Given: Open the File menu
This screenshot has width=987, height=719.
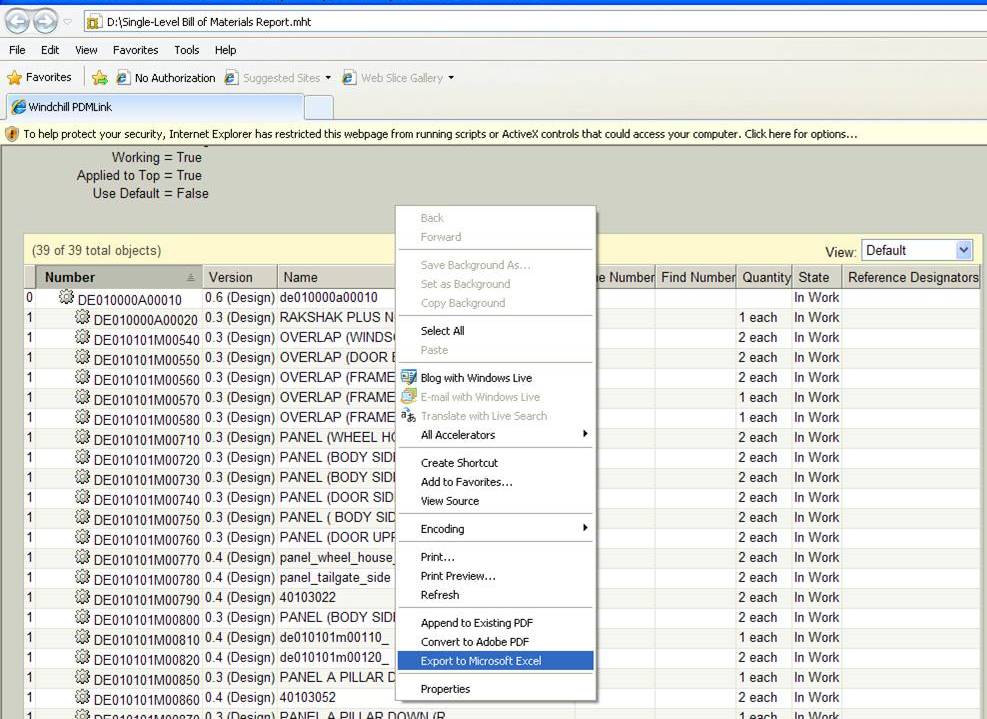Looking at the screenshot, I should pos(17,50).
